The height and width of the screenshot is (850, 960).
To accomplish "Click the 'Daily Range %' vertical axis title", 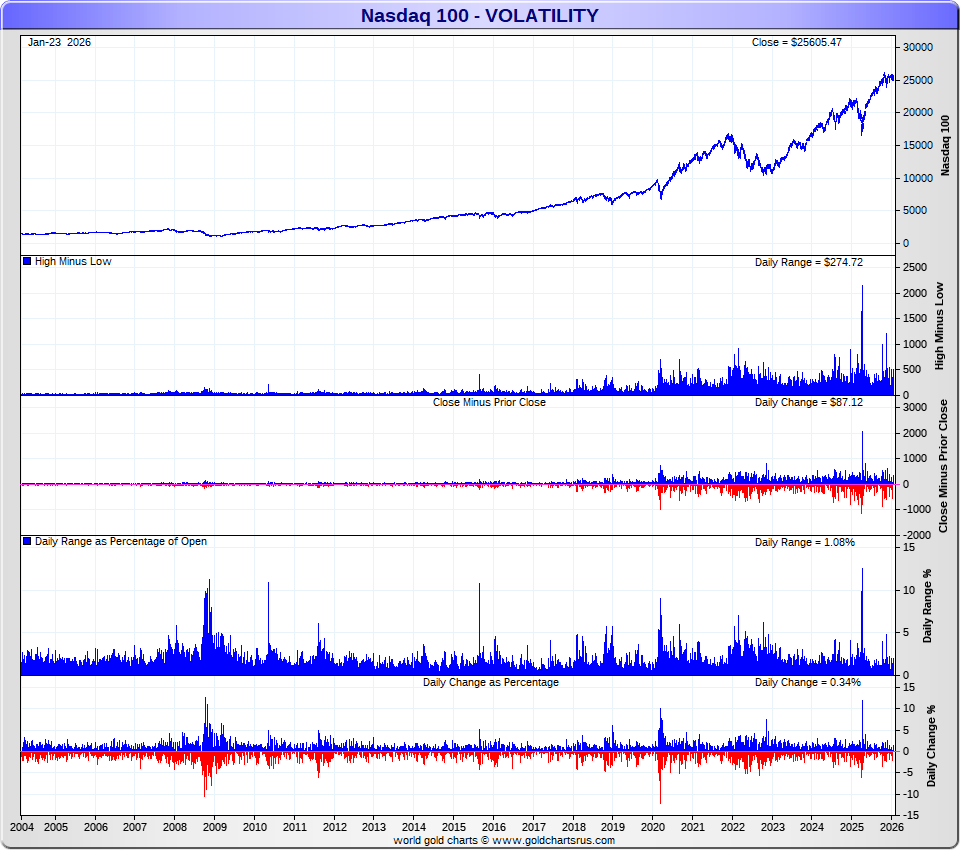I will point(928,606).
